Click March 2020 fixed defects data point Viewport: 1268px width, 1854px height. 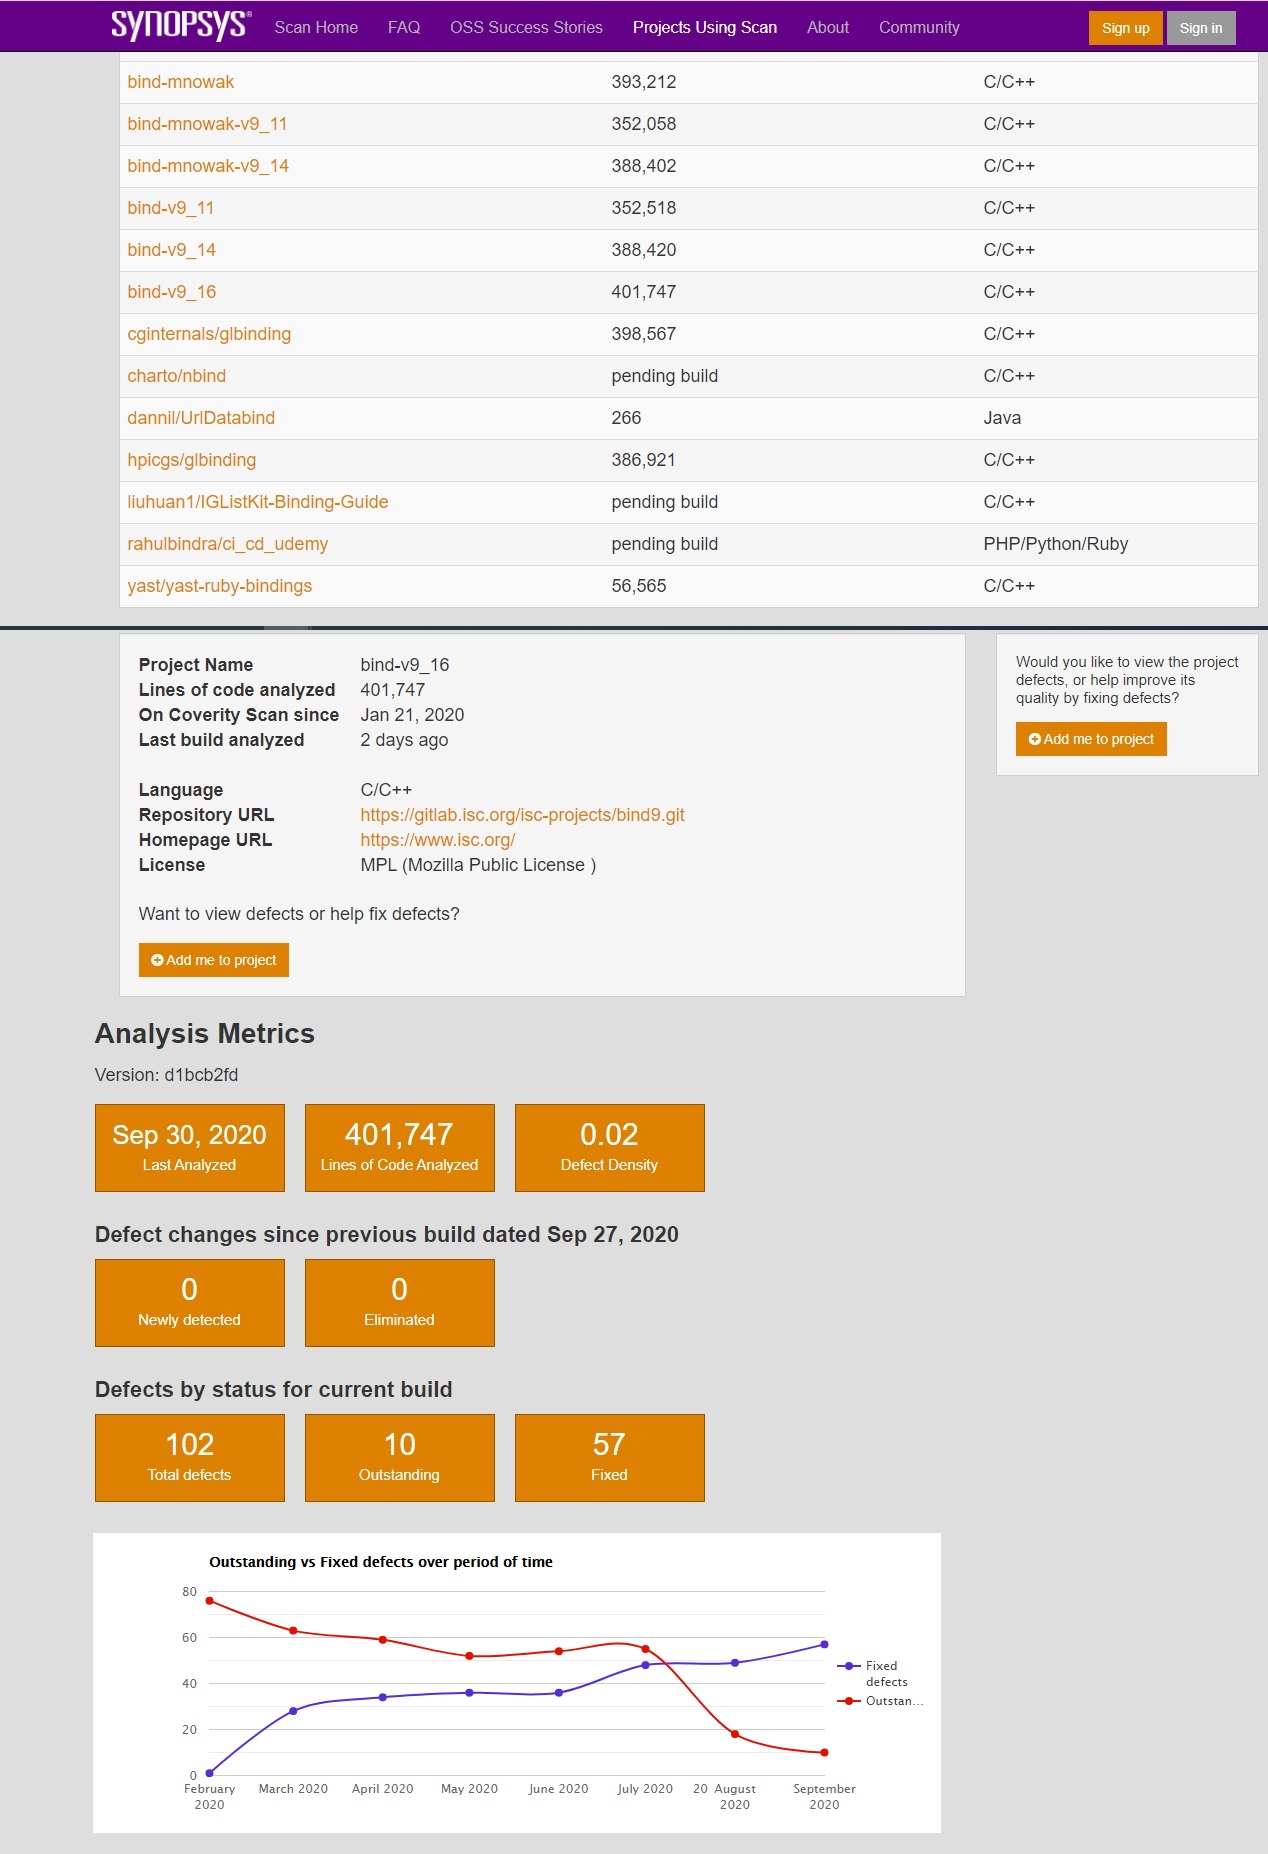pos(293,1711)
